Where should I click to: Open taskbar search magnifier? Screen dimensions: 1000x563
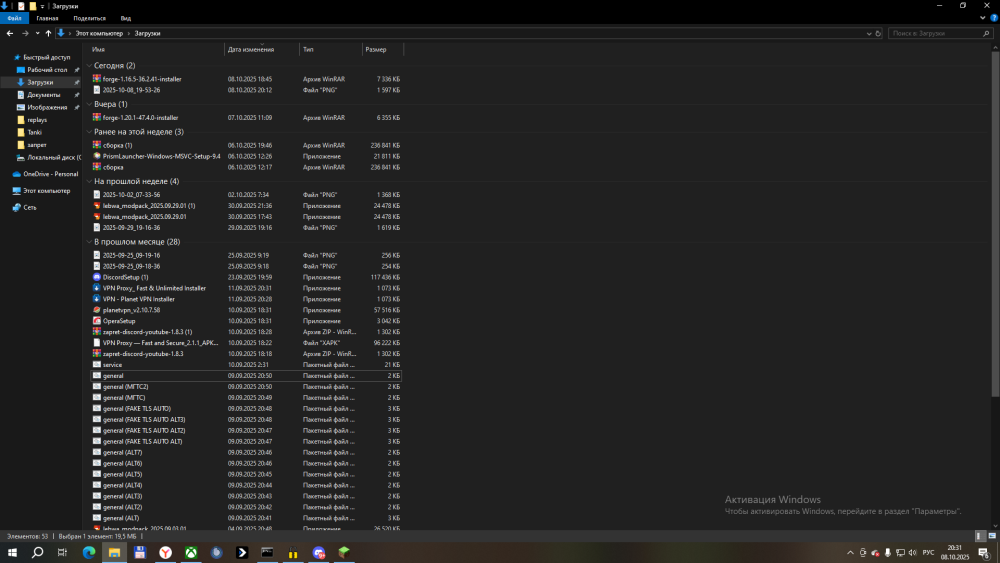(x=38, y=552)
